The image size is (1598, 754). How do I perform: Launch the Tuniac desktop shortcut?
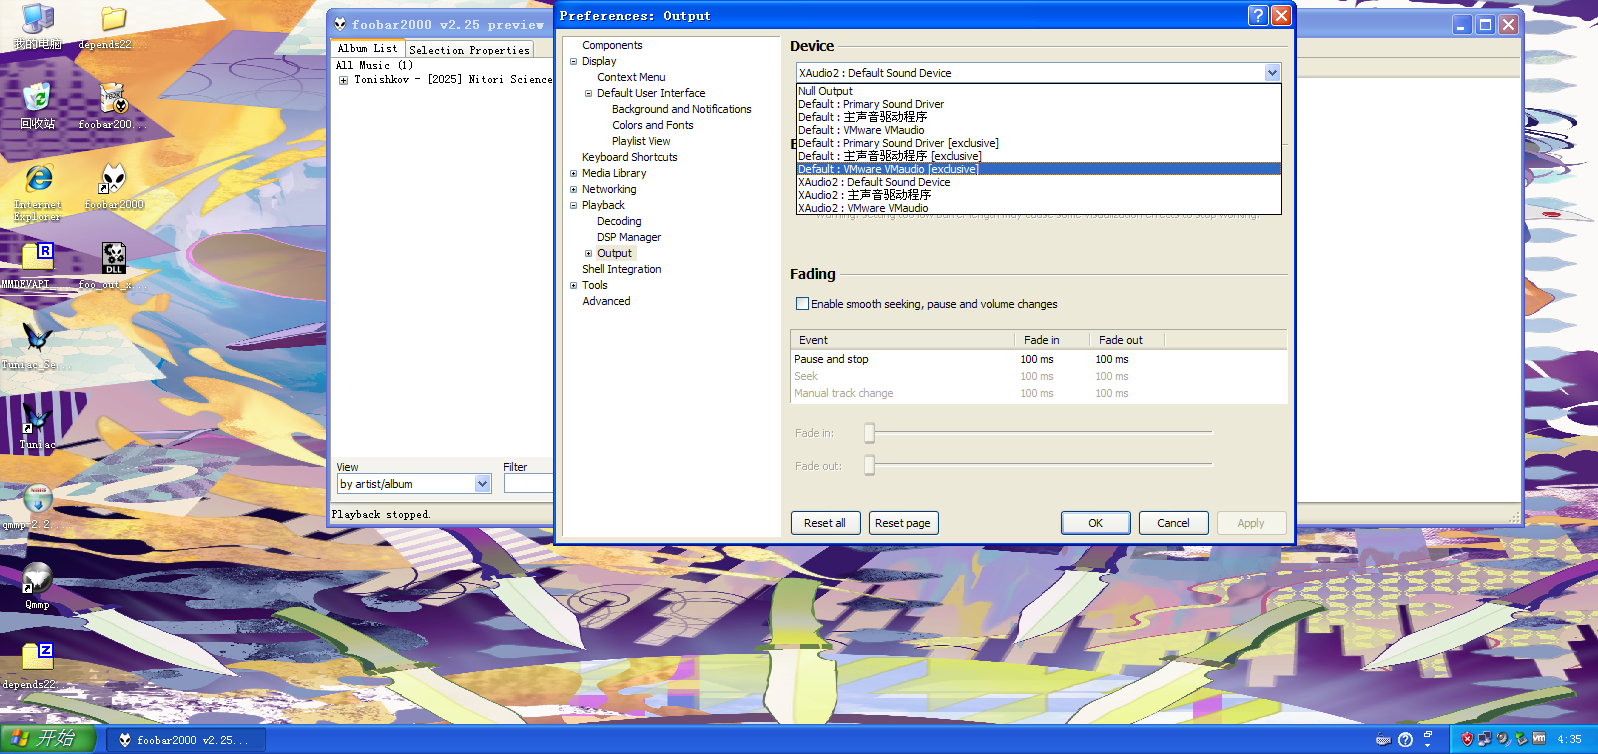tap(37, 426)
